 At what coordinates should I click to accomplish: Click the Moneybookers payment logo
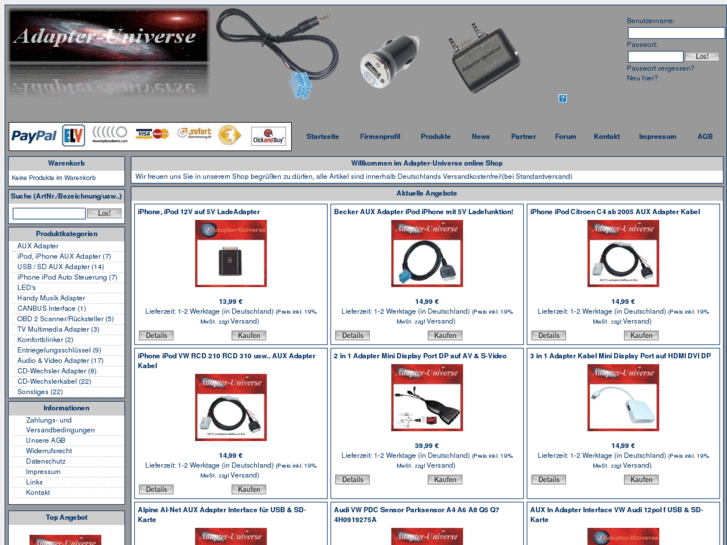click(x=110, y=135)
